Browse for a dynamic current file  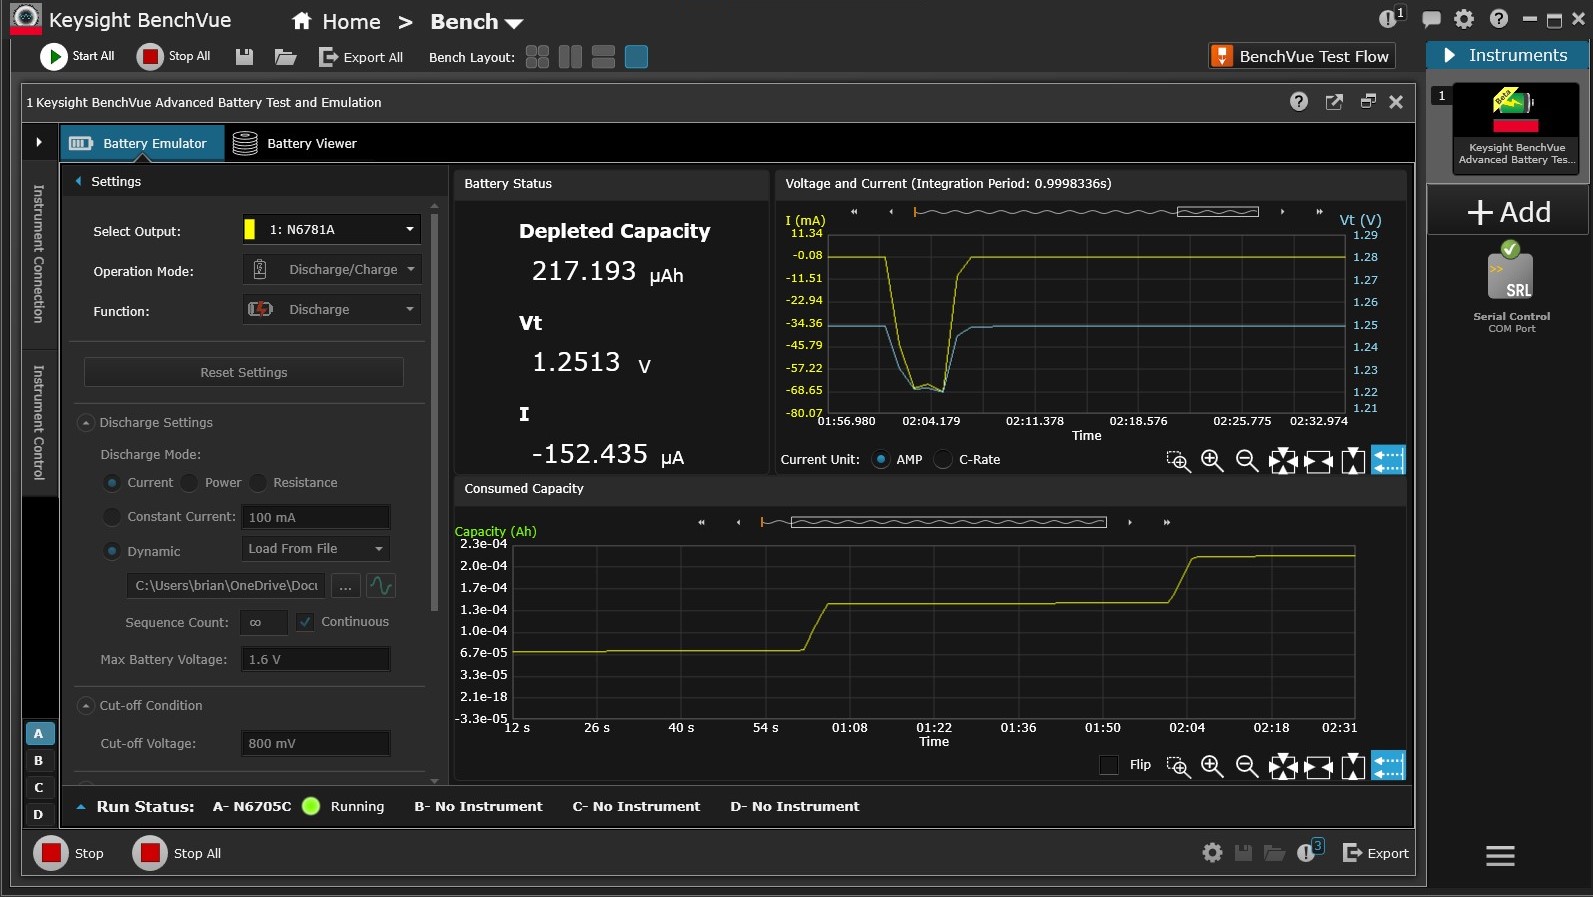pyautogui.click(x=345, y=585)
